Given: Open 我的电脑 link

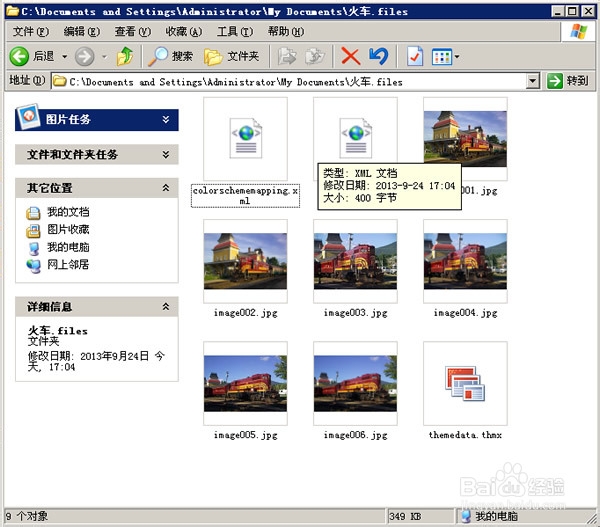Looking at the screenshot, I should 68,247.
